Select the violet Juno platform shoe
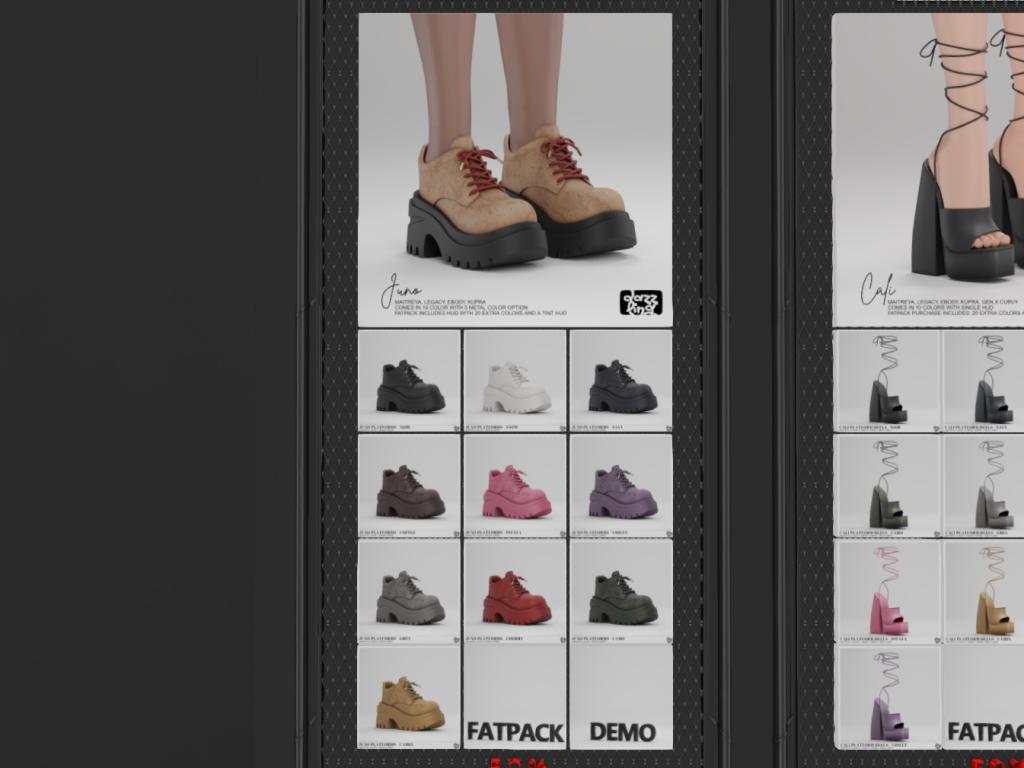The height and width of the screenshot is (768, 1024). pyautogui.click(x=621, y=486)
